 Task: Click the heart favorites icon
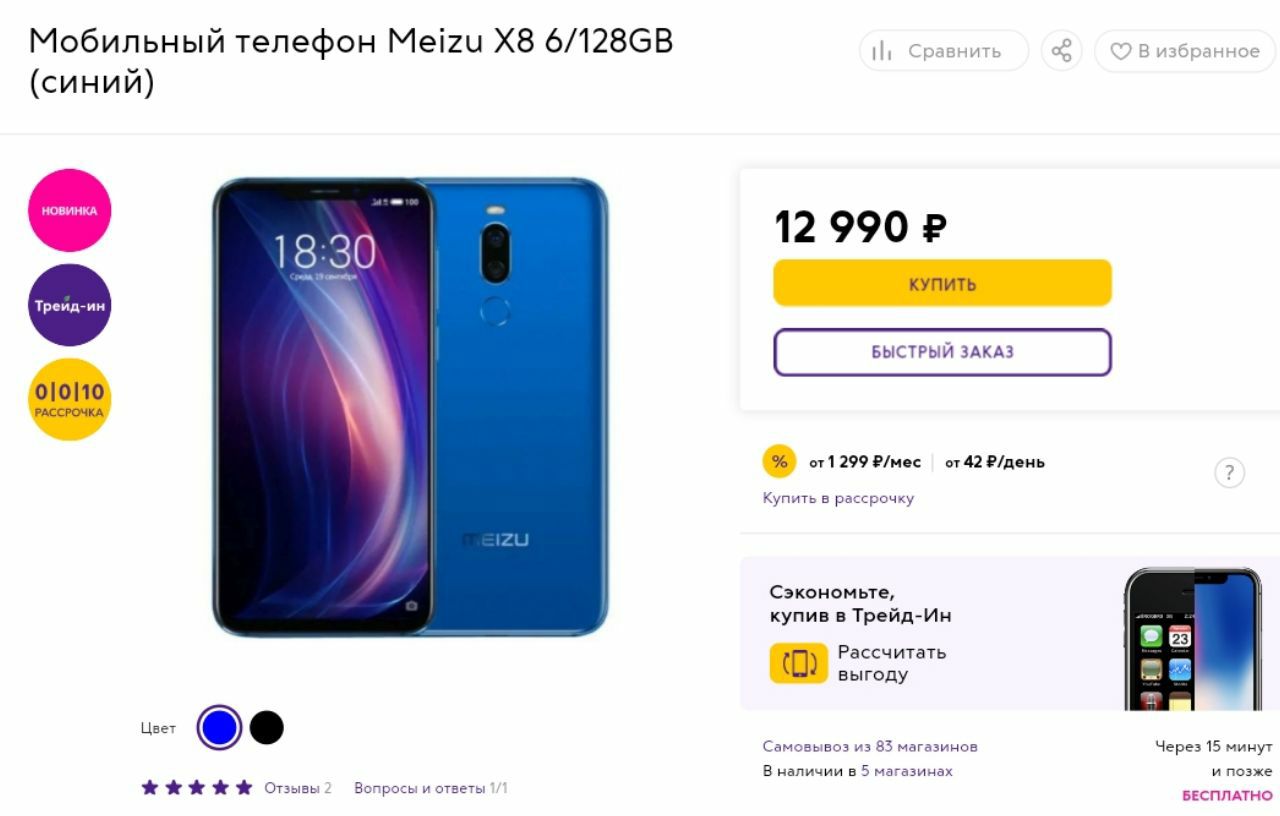point(1120,51)
